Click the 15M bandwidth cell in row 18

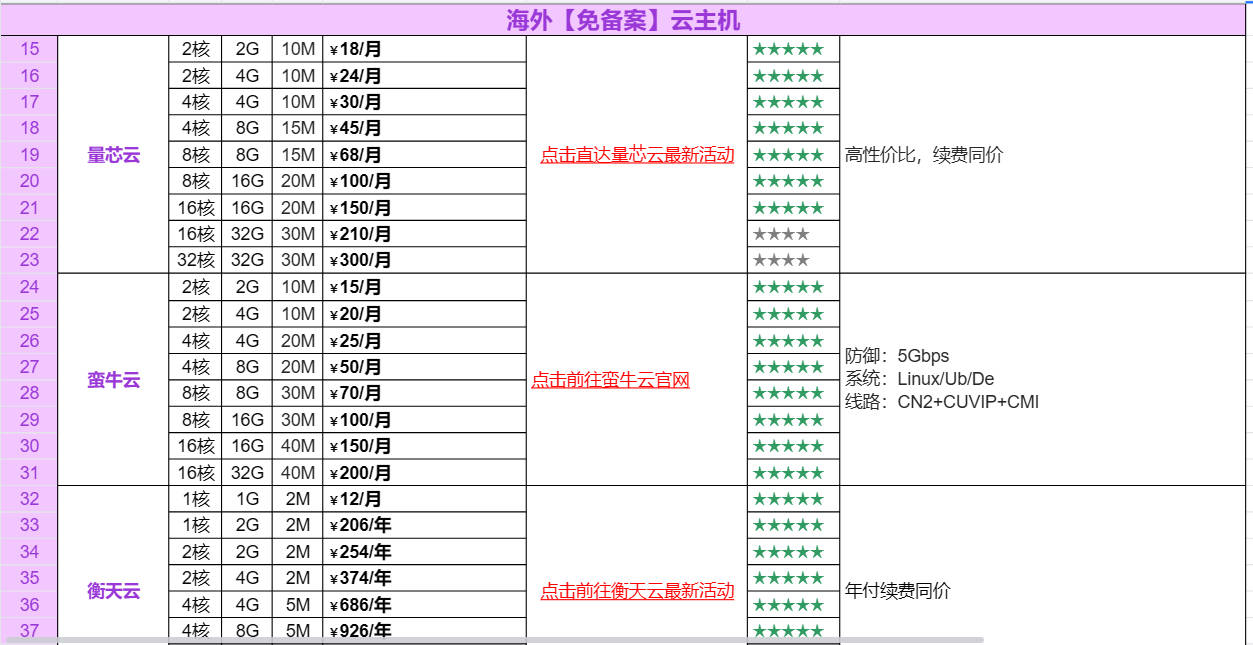[x=297, y=128]
